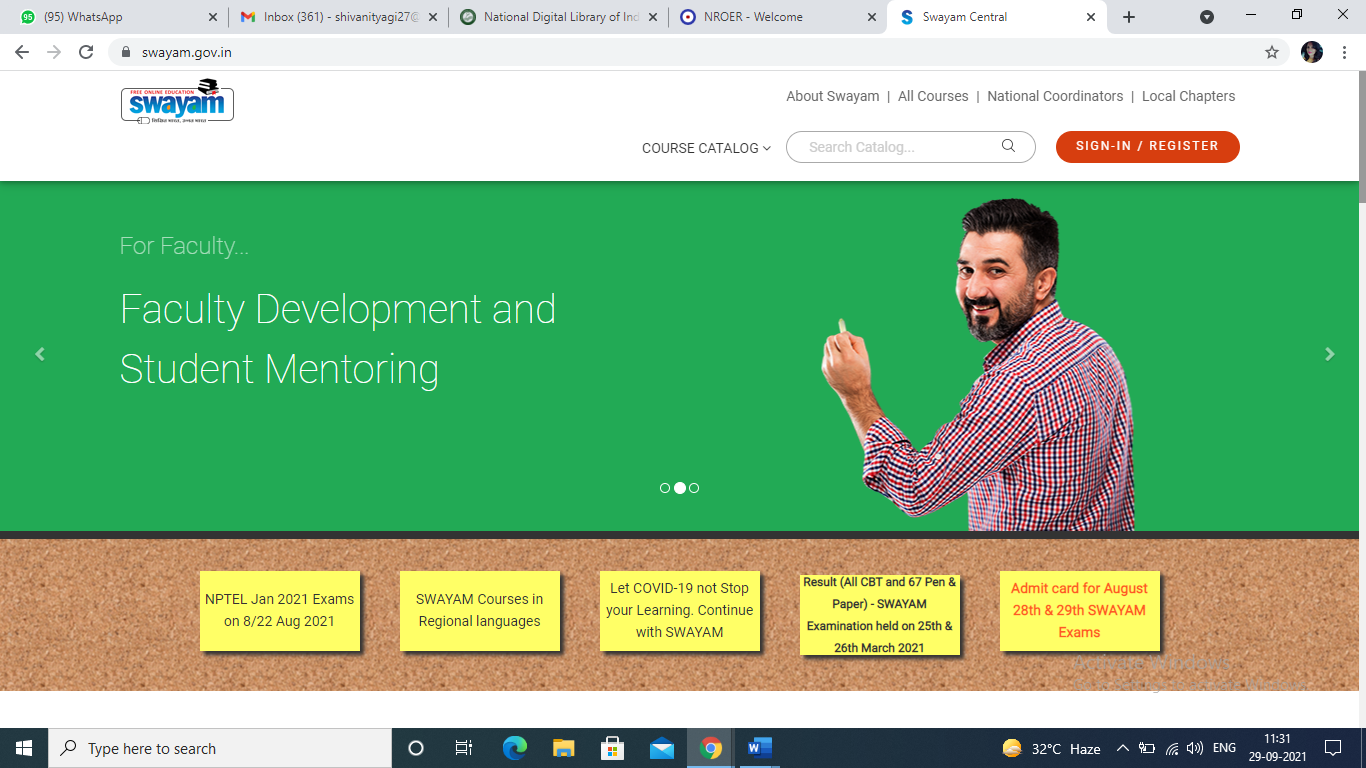Click the browser profile avatar icon
The image size is (1366, 768).
point(1311,52)
